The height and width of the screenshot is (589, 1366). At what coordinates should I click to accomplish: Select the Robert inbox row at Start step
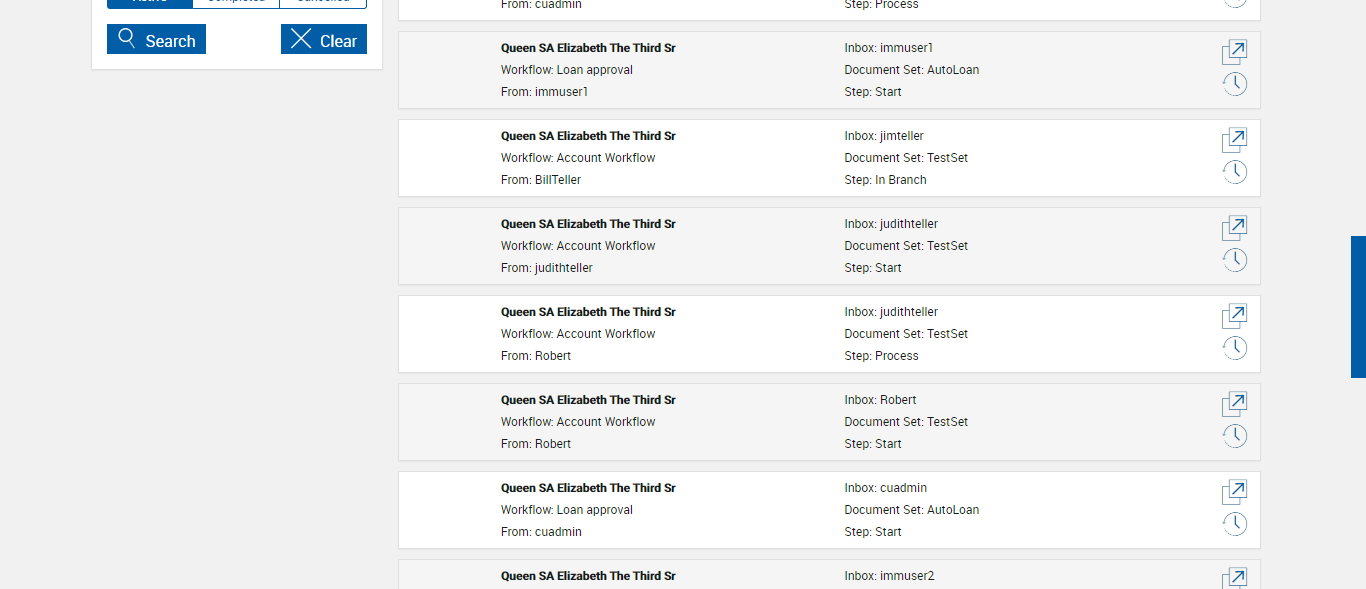point(760,422)
